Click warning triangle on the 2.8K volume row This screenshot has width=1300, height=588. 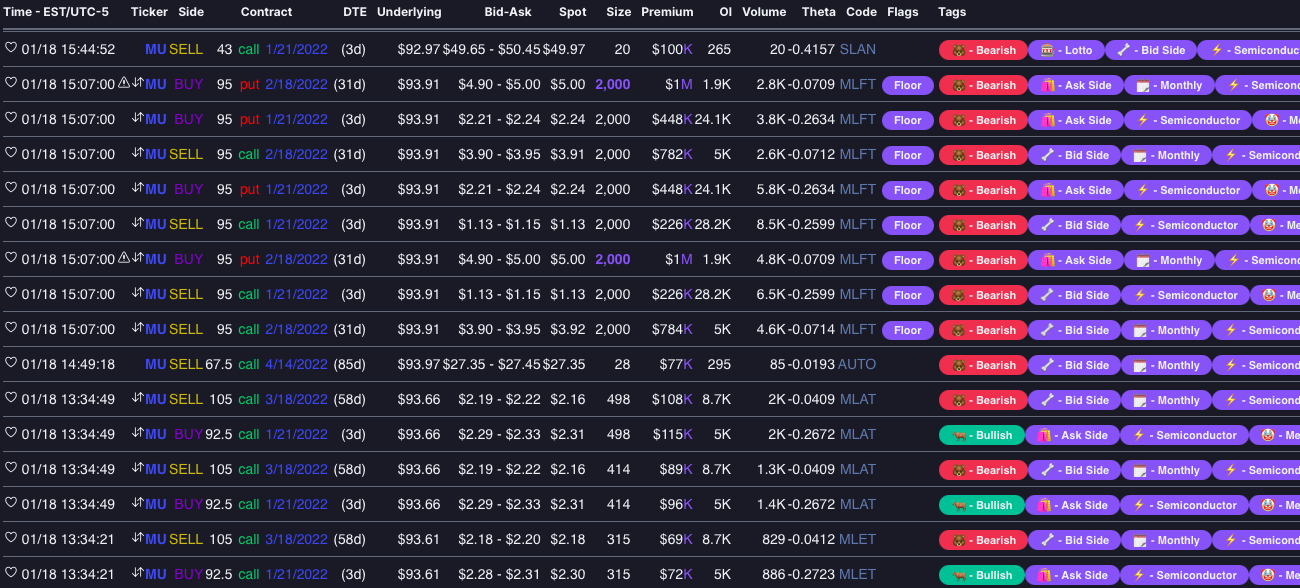(124, 84)
